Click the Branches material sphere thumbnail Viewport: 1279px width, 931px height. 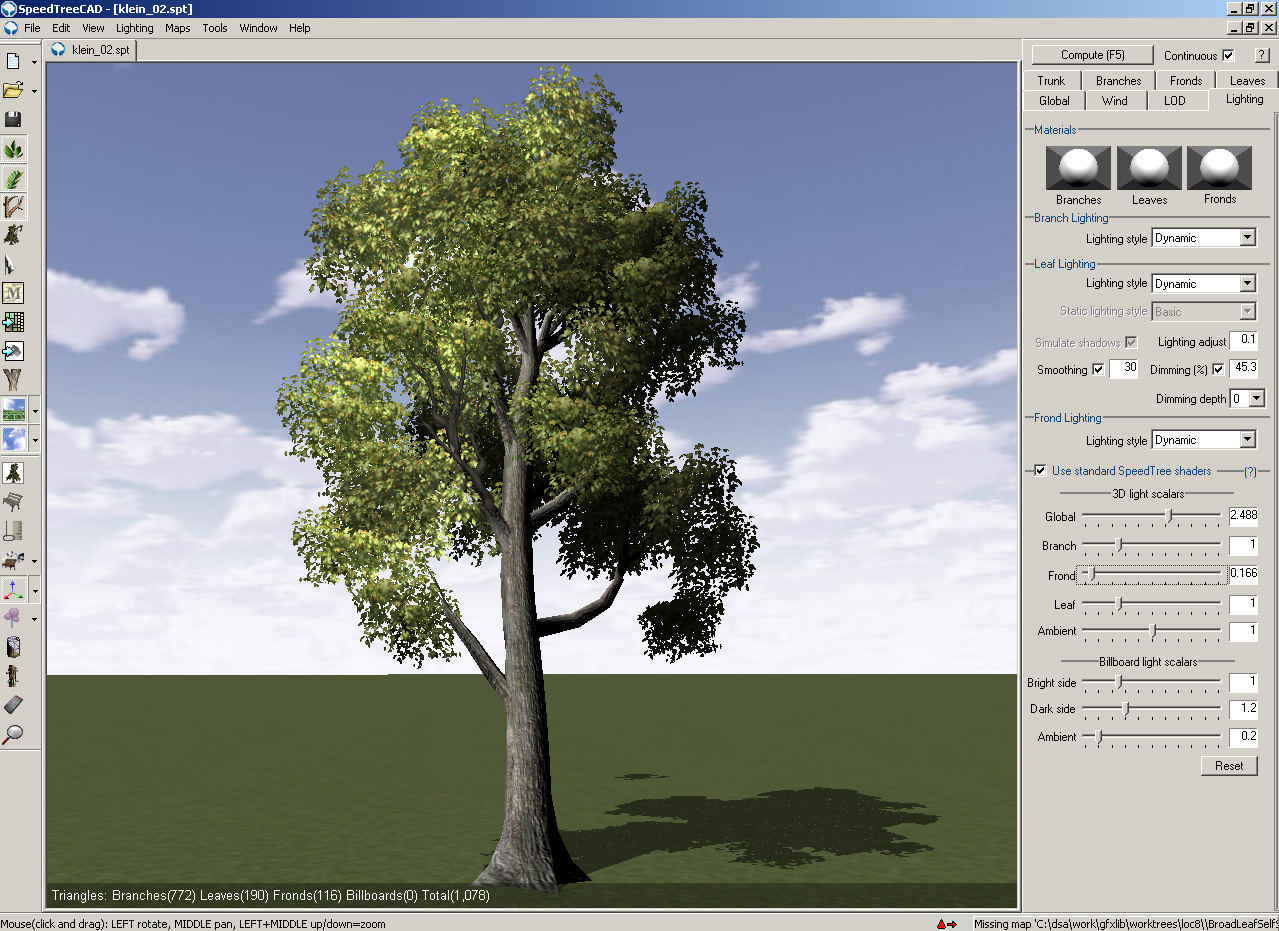coord(1078,167)
